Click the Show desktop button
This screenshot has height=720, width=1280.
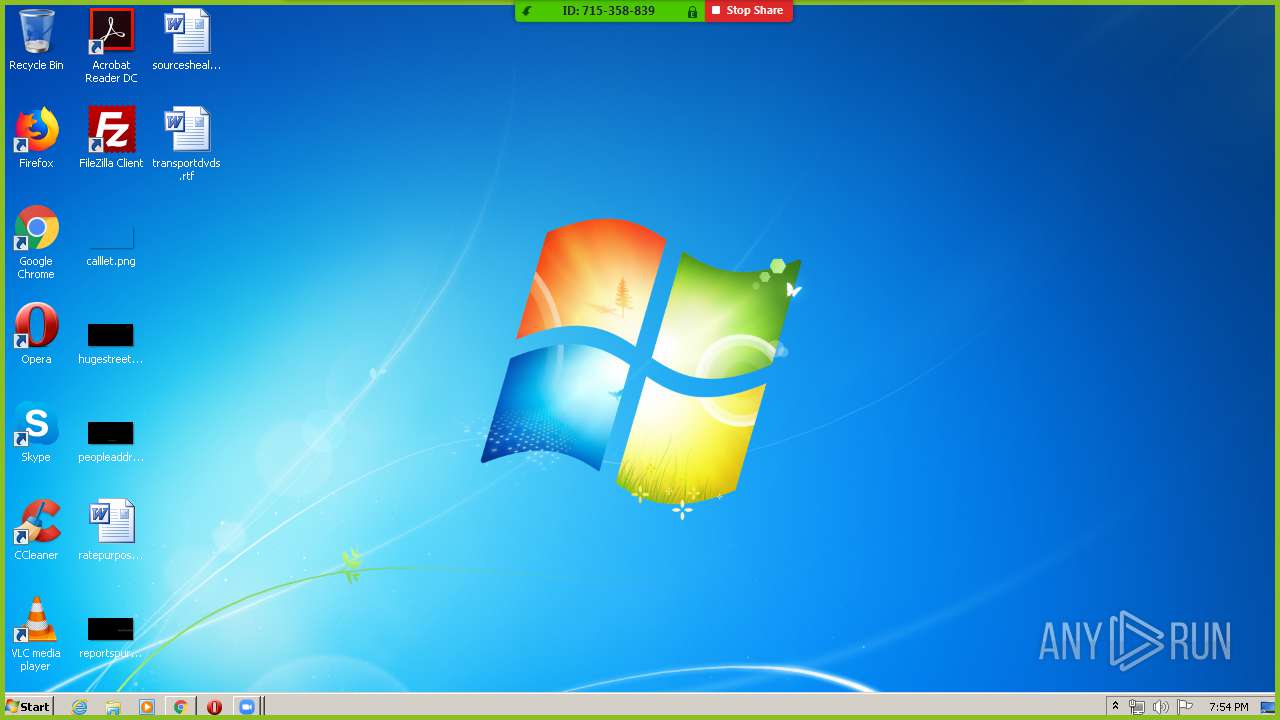coord(1268,707)
